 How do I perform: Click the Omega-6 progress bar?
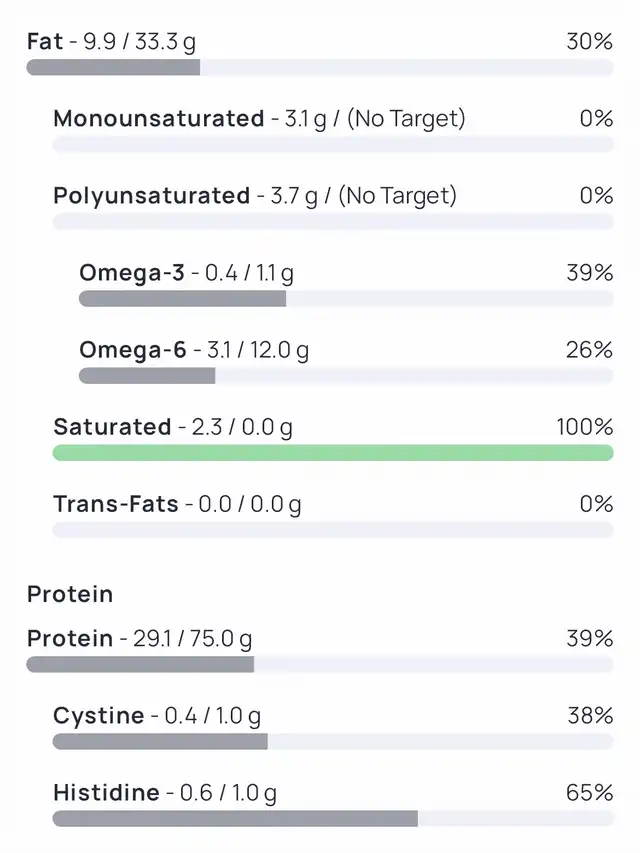point(345,376)
